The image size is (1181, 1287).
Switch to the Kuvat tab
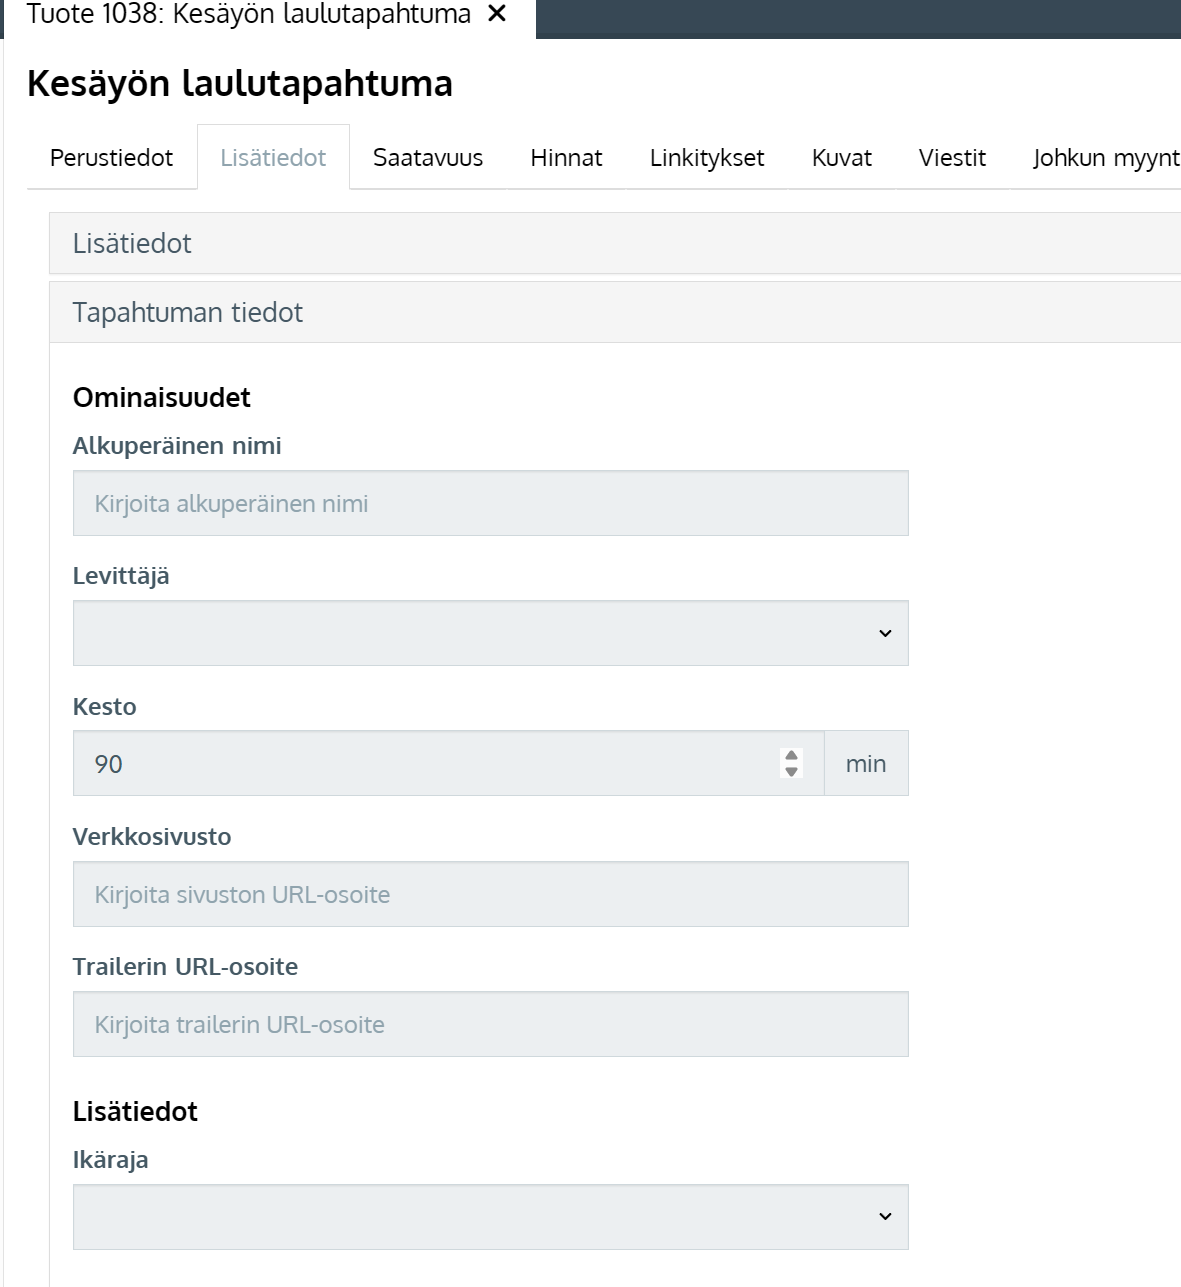pos(841,158)
